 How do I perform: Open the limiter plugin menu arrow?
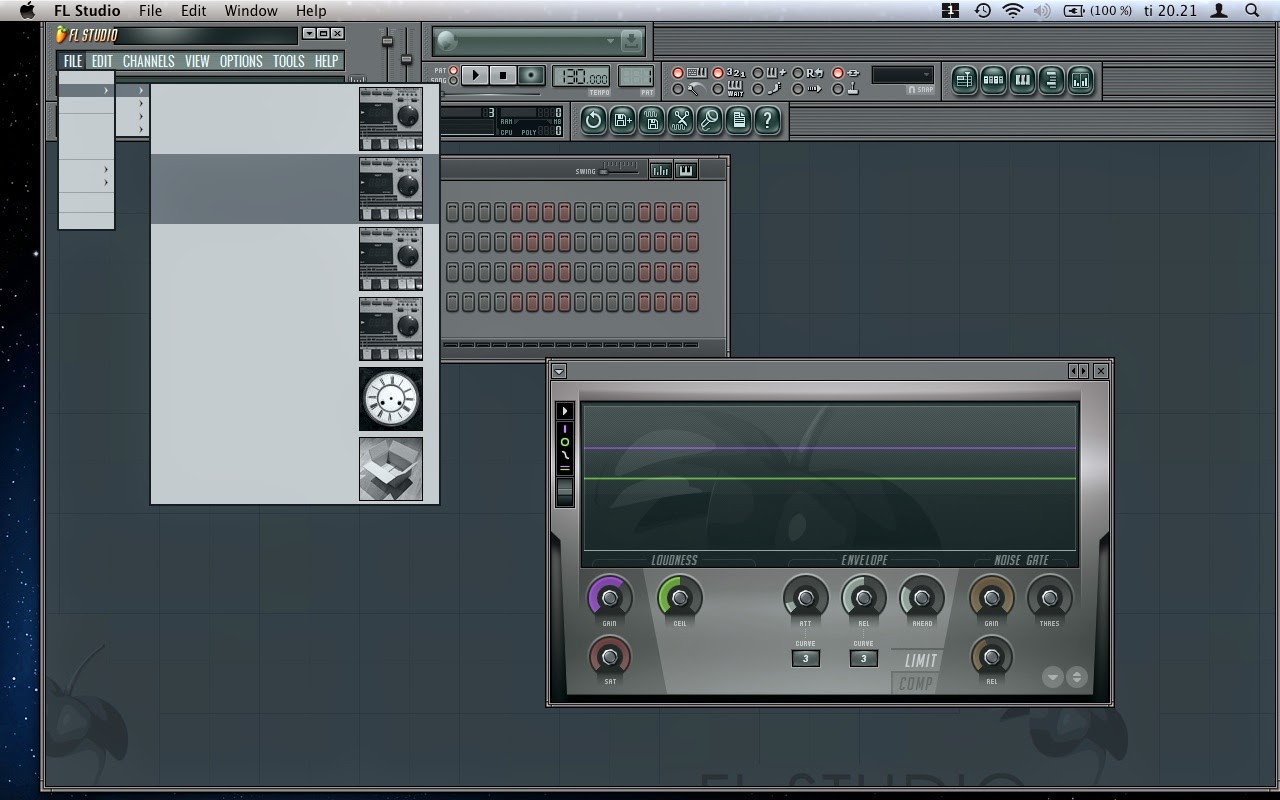[x=559, y=371]
